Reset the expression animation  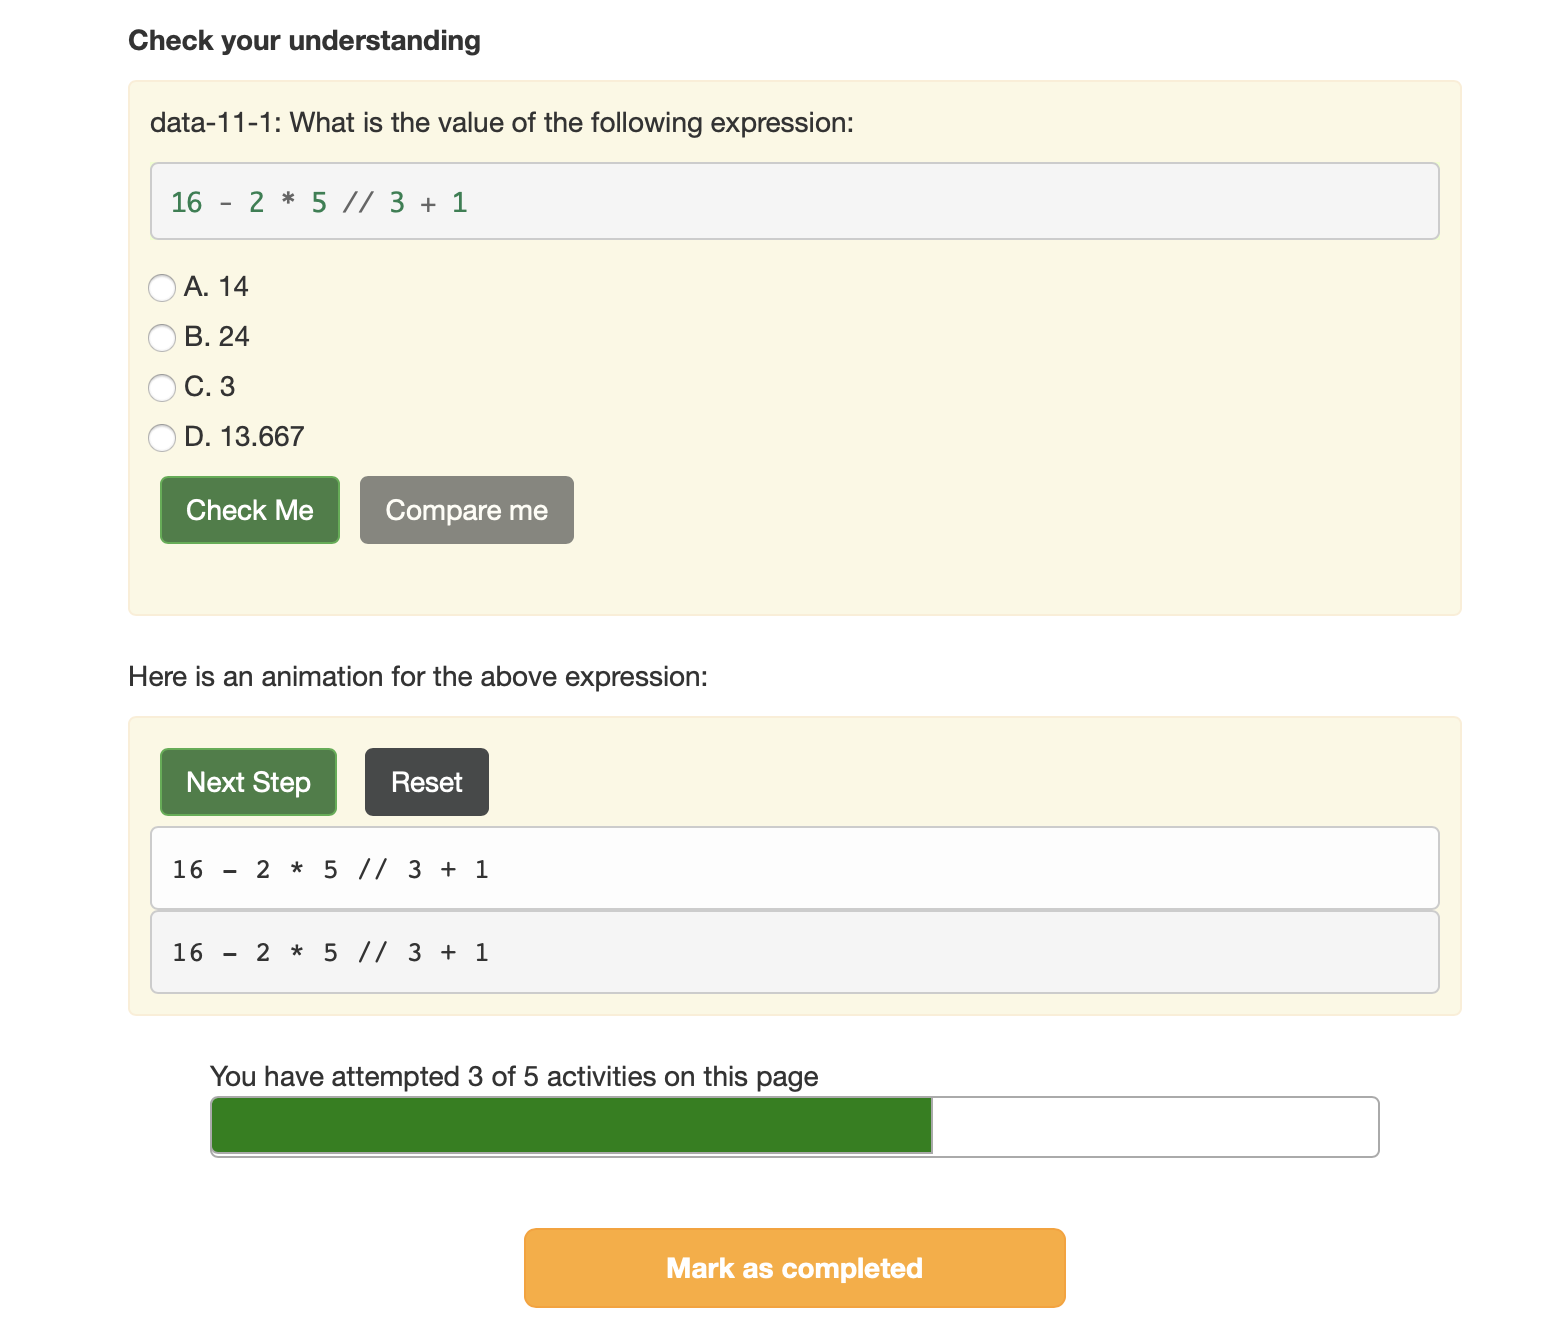(427, 782)
